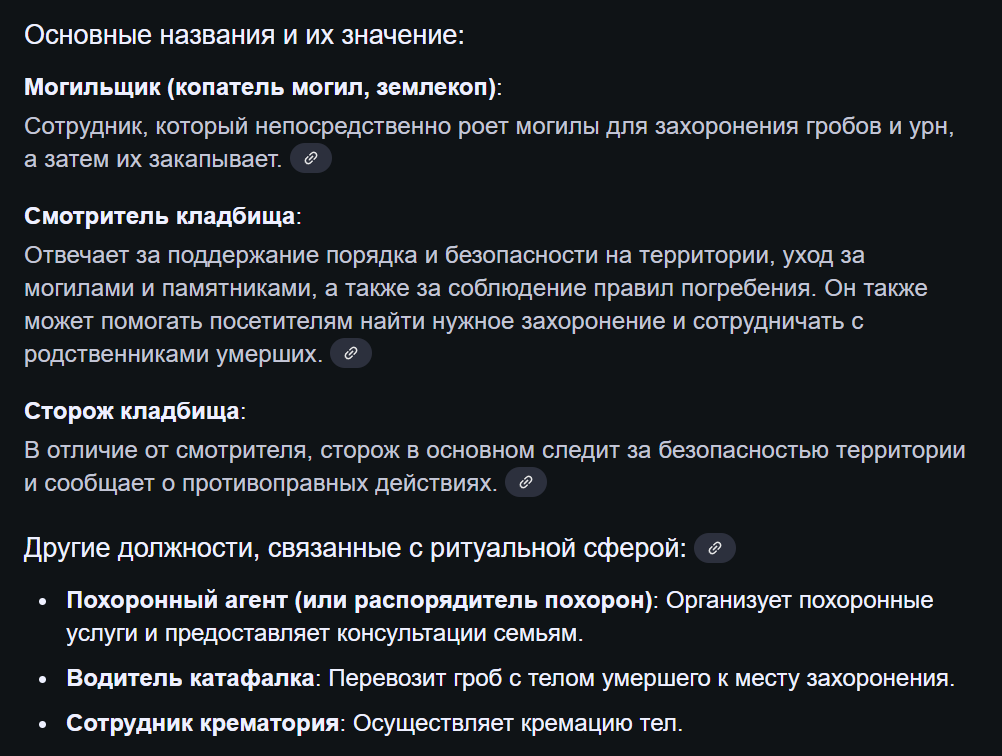Click the text «Организует похоронные услуги»
This screenshot has height=756, width=1002.
[x=800, y=601]
